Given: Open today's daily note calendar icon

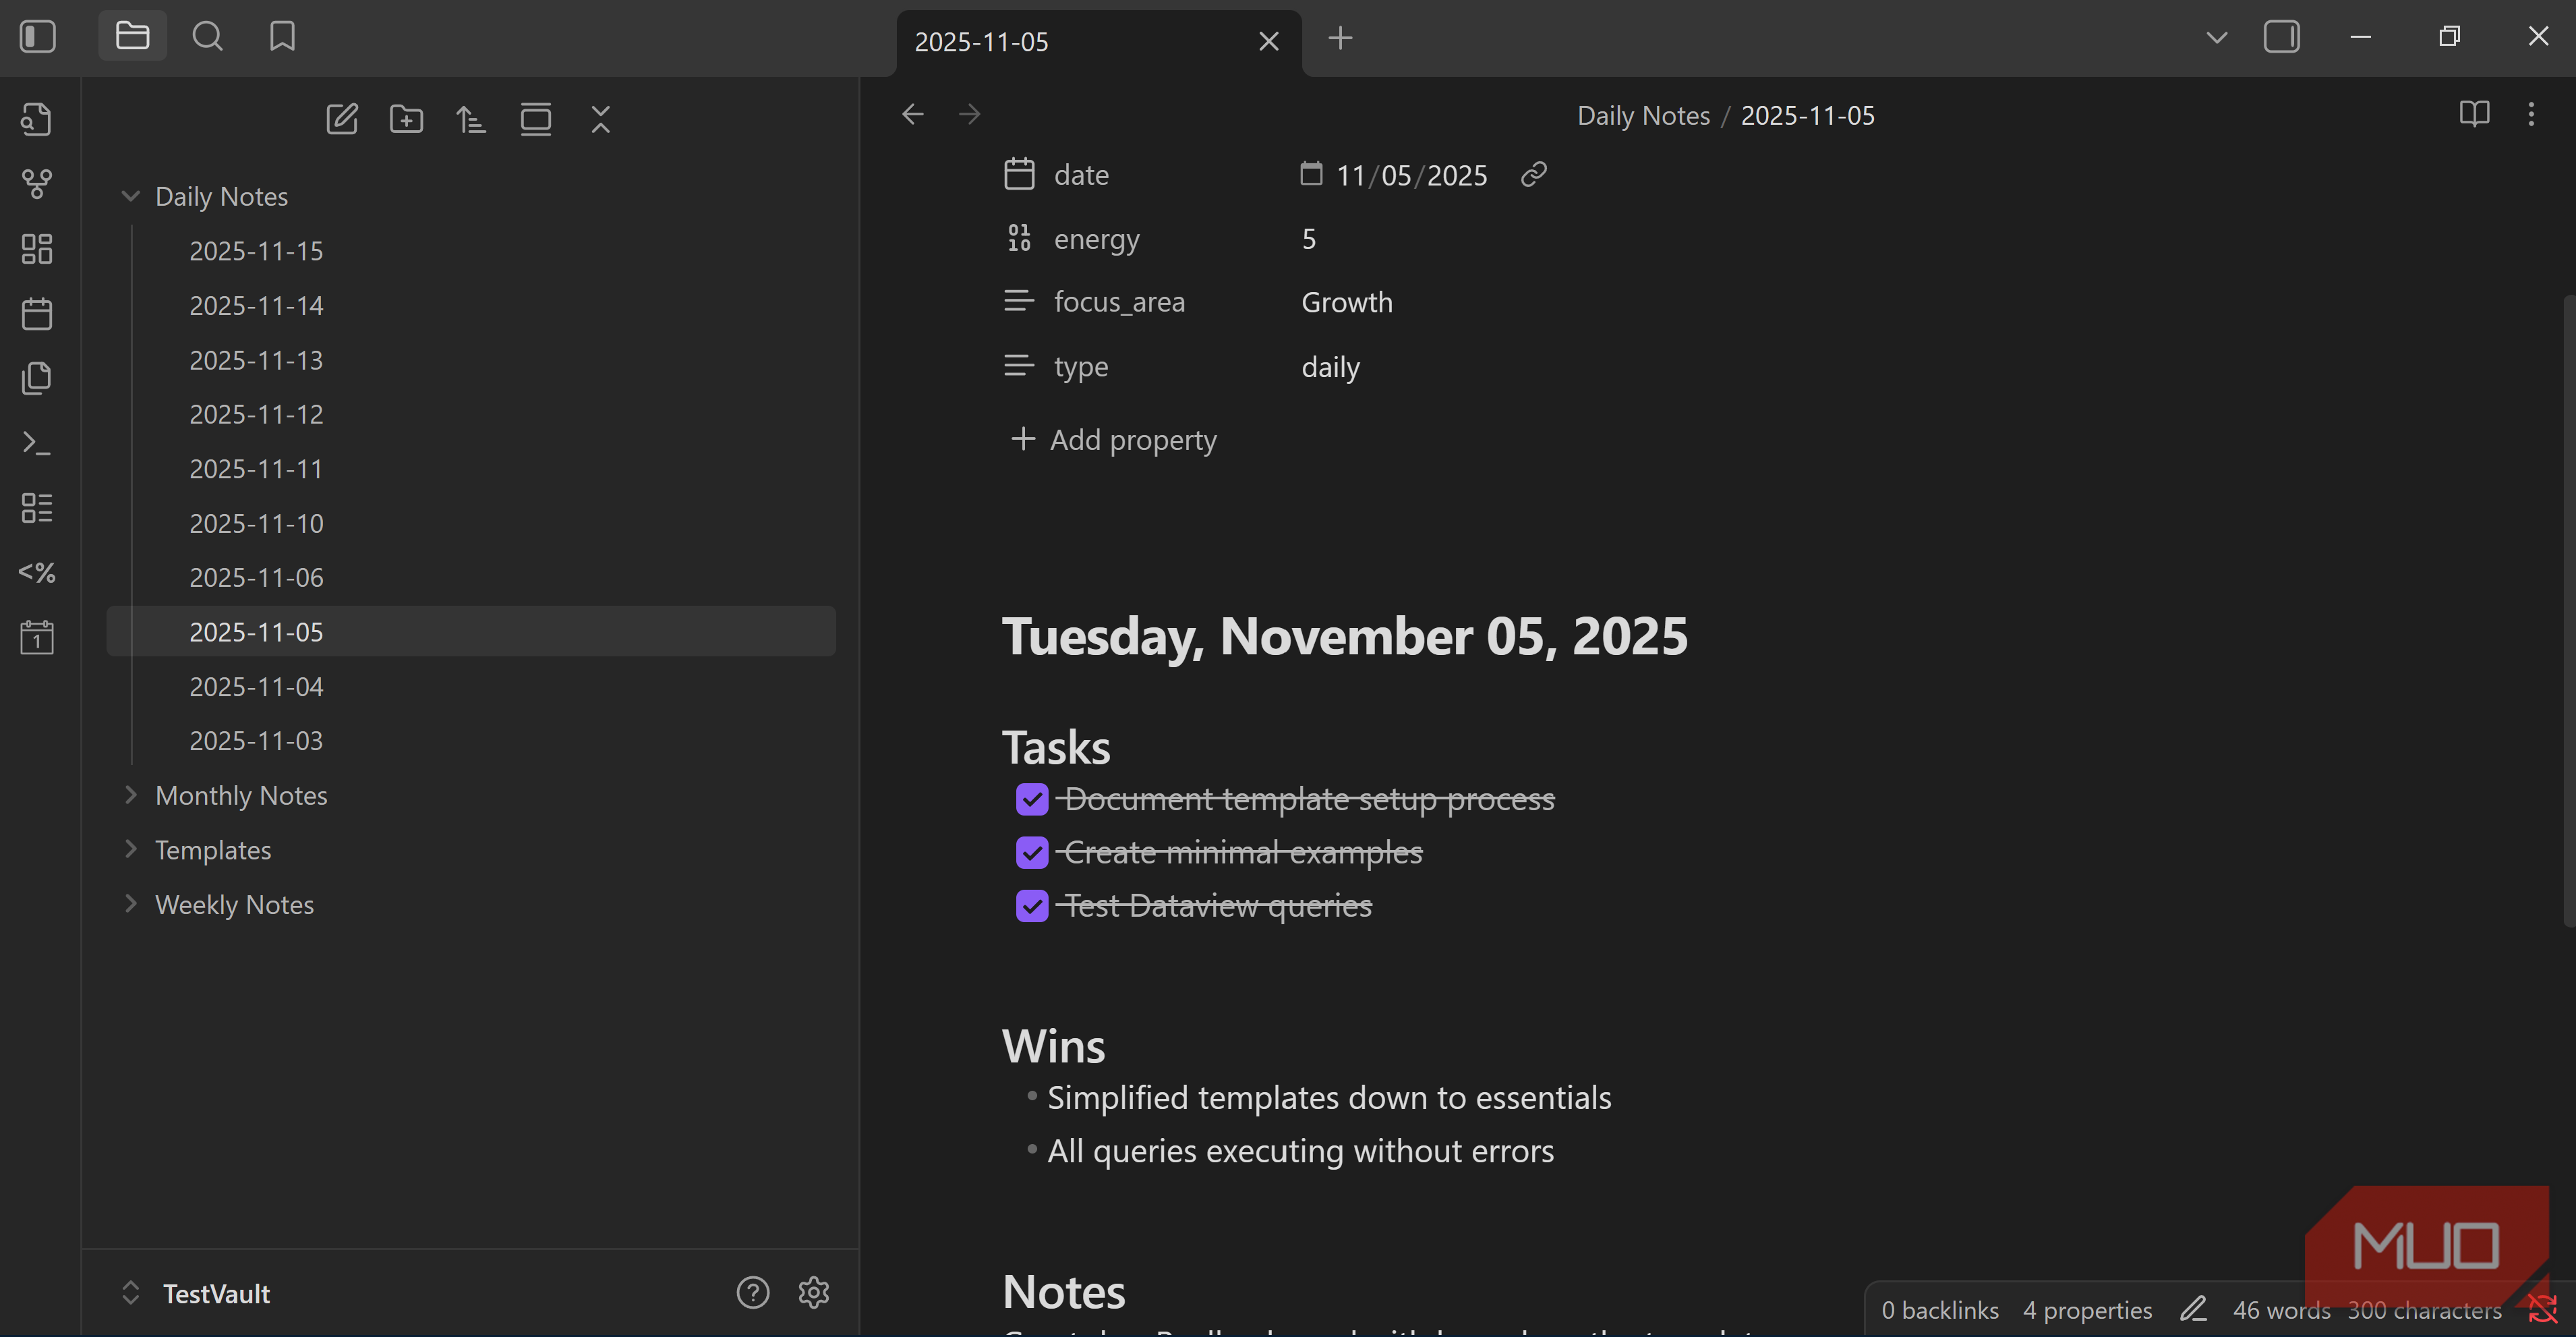Looking at the screenshot, I should pyautogui.click(x=37, y=313).
